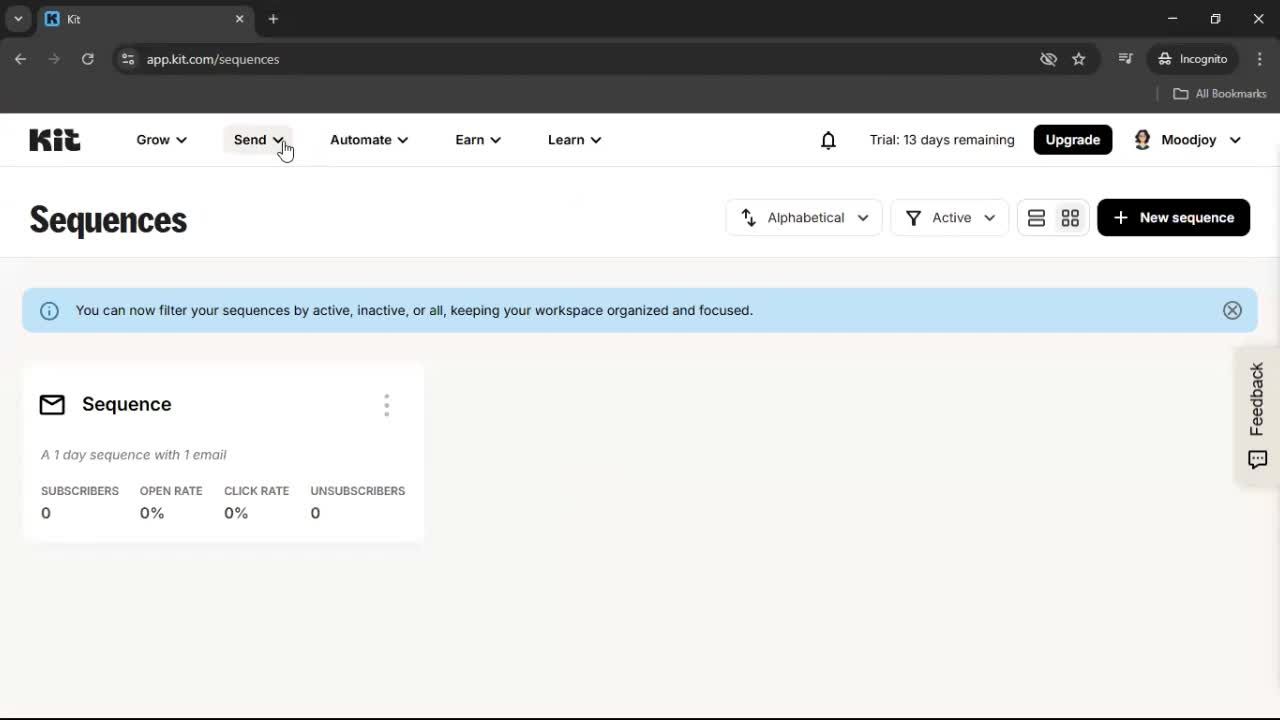Screen dimensions: 1280x720
Task: Switch to list view layout
Action: [x=1036, y=217]
